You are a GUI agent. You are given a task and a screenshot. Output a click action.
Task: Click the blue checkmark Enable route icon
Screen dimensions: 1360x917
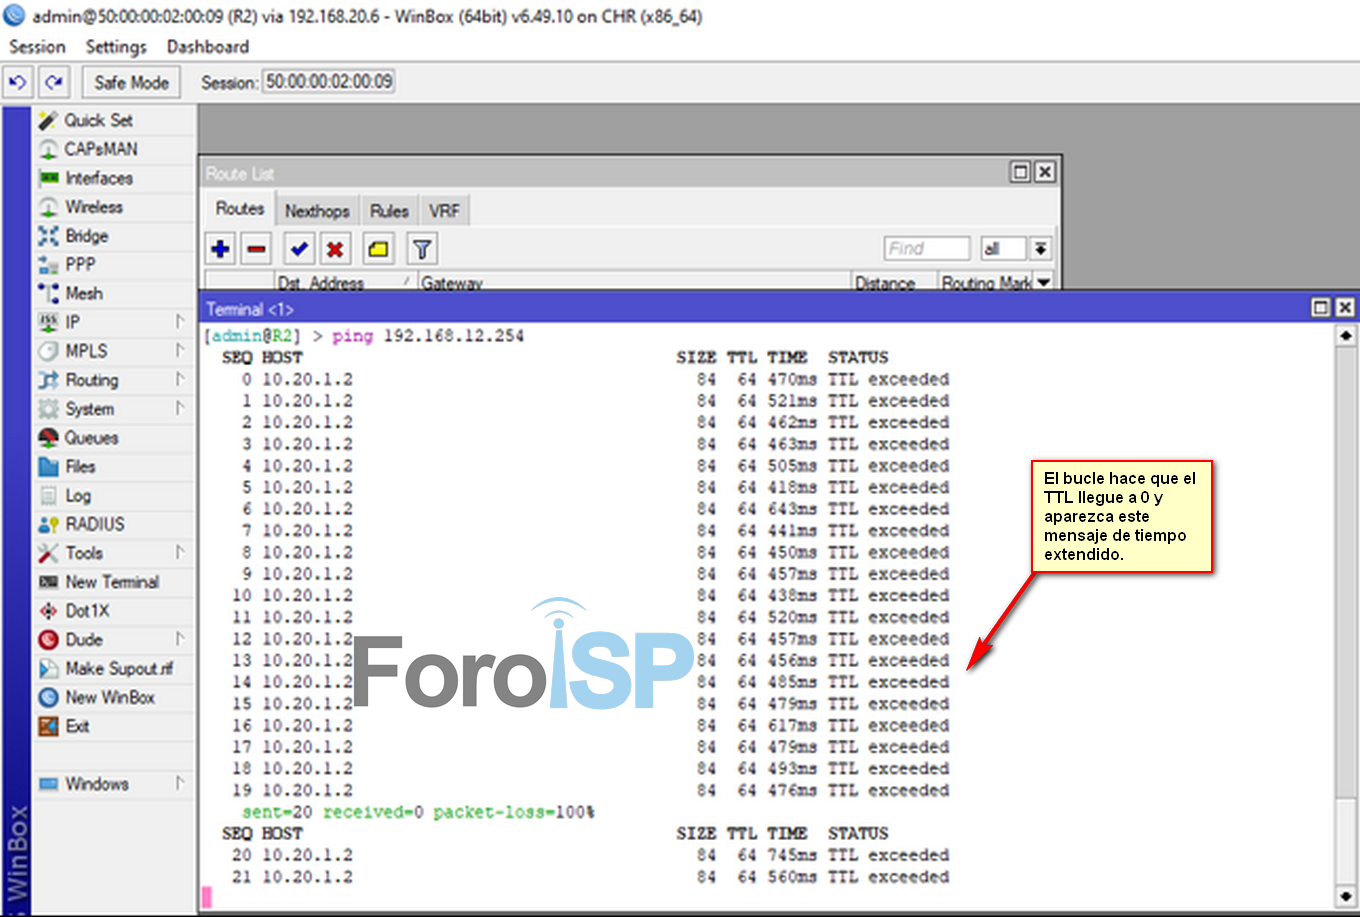tap(299, 249)
